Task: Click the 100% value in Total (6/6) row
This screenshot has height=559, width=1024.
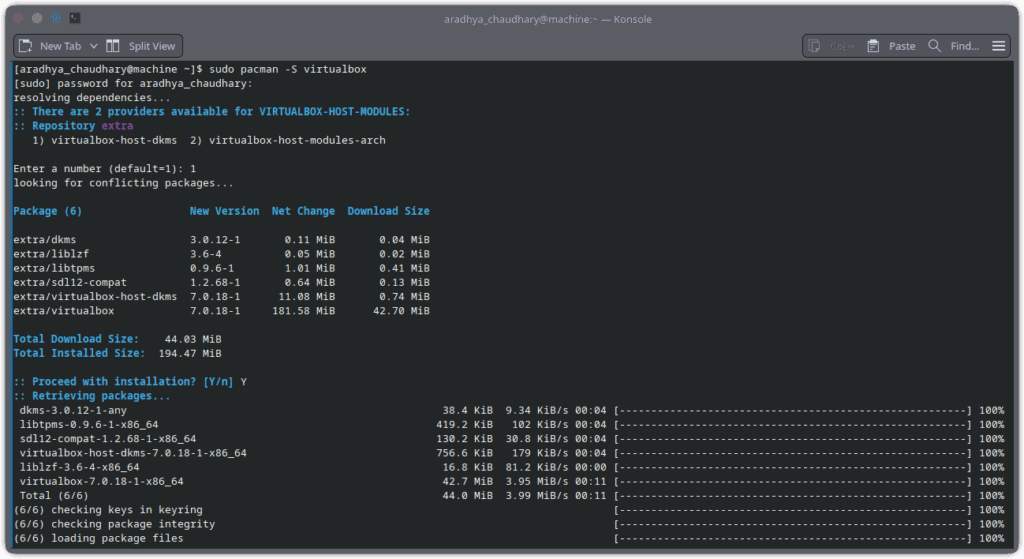Action: [x=991, y=496]
